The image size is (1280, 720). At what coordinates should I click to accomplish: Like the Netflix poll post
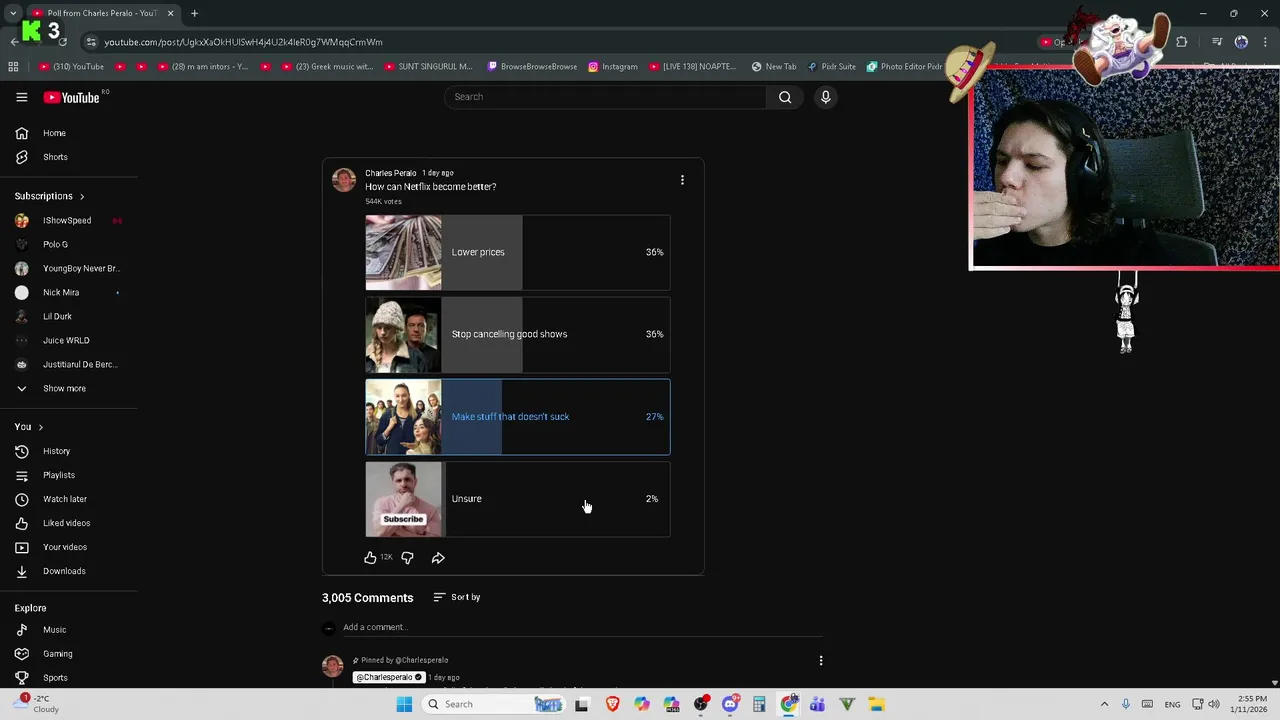370,558
